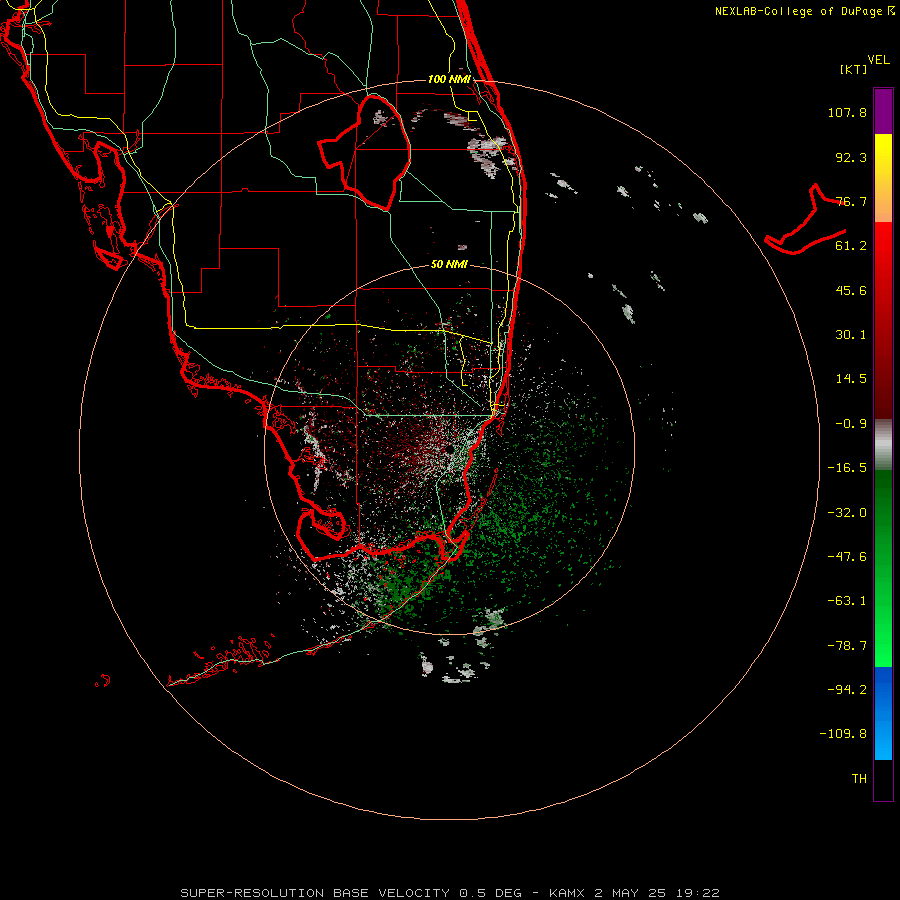Pick the -47.6 scale value

tap(847, 557)
